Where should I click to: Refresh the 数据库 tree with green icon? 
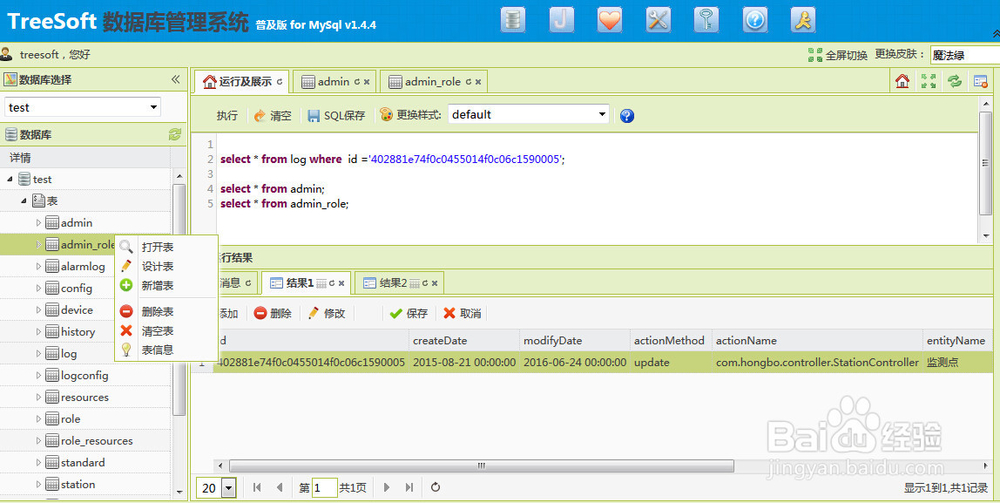(x=175, y=135)
